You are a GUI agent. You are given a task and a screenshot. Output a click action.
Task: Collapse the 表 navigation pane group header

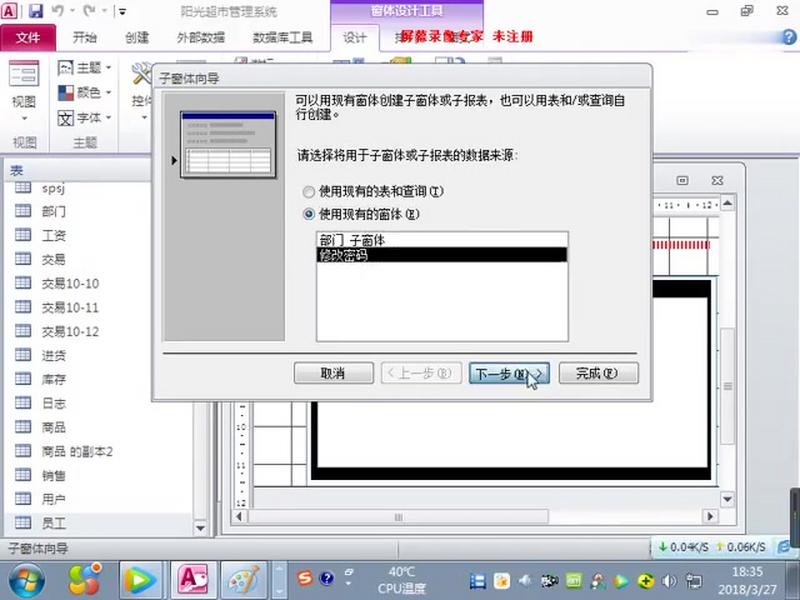[x=18, y=170]
